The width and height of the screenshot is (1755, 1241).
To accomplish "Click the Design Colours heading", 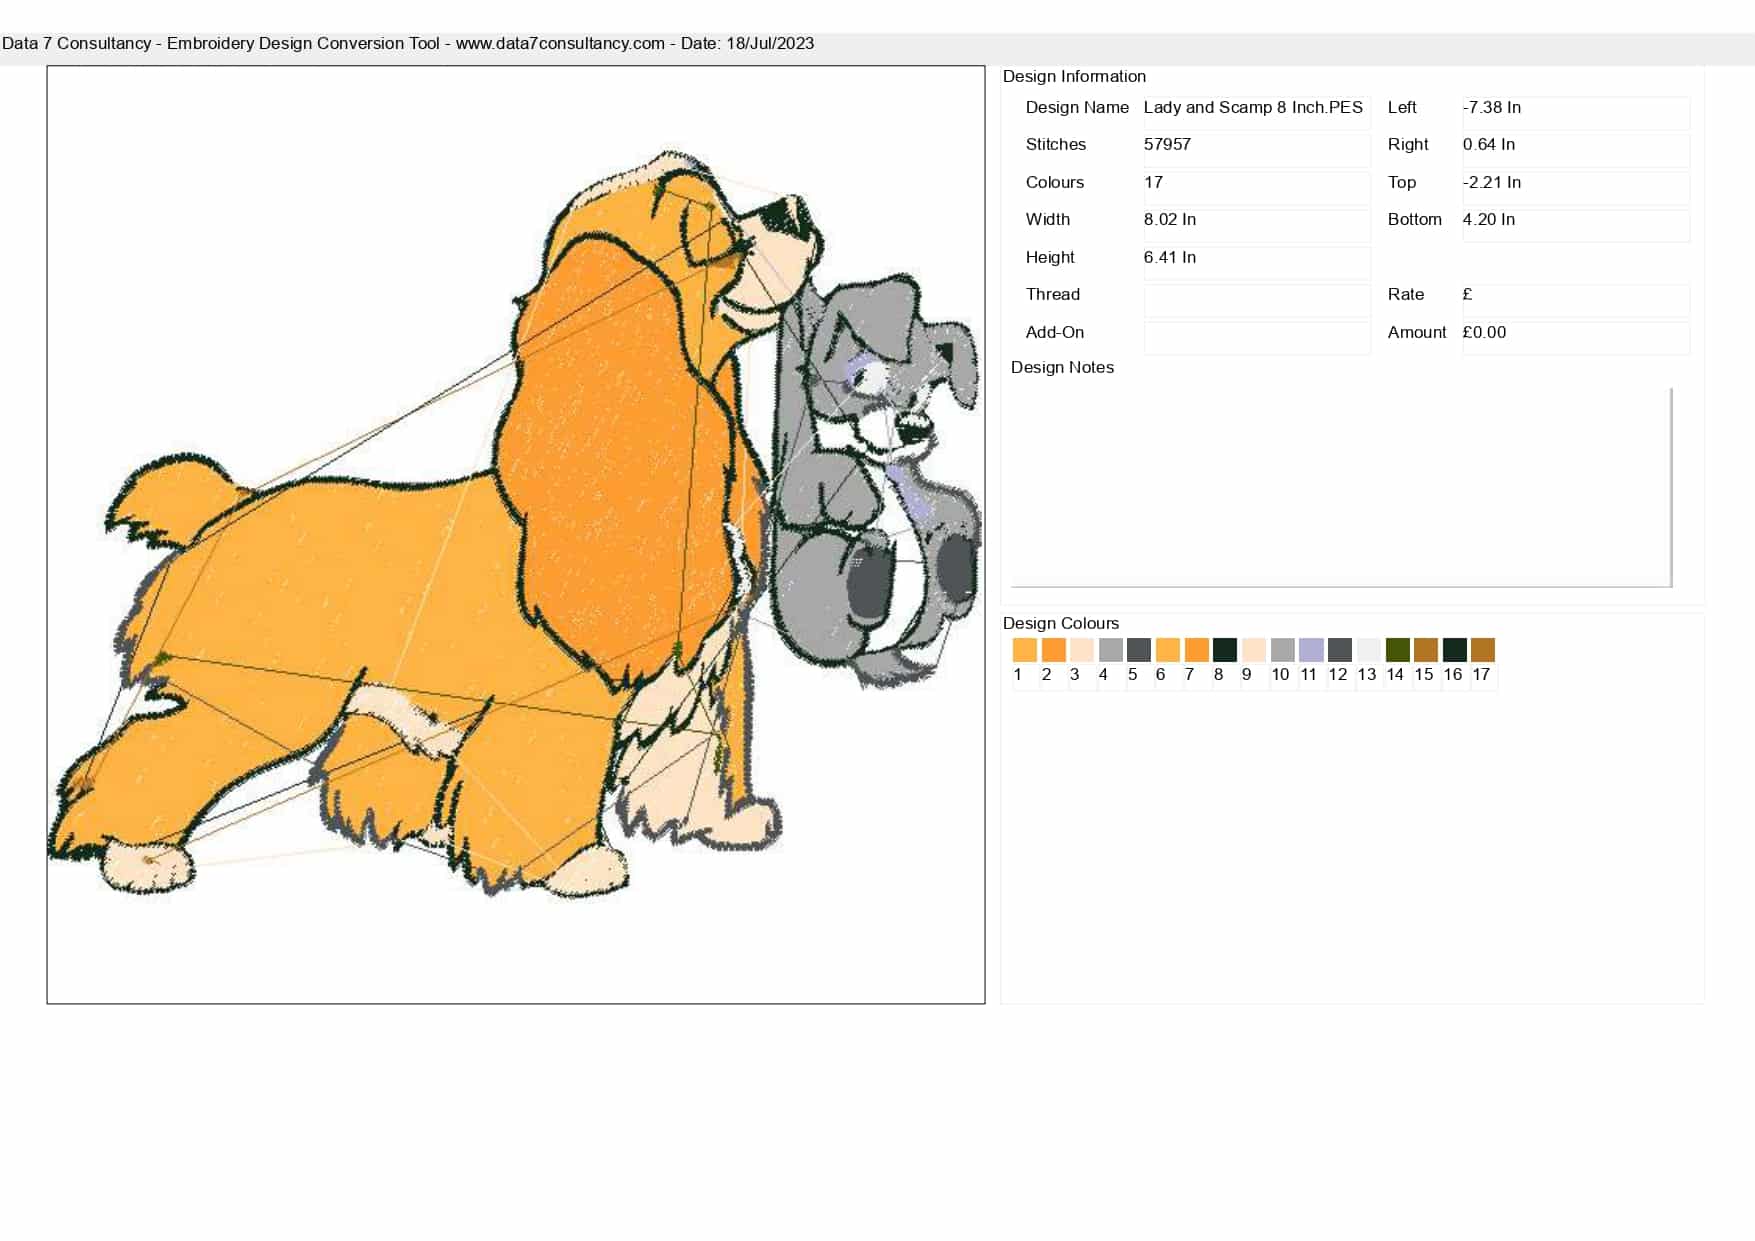I will (1061, 623).
